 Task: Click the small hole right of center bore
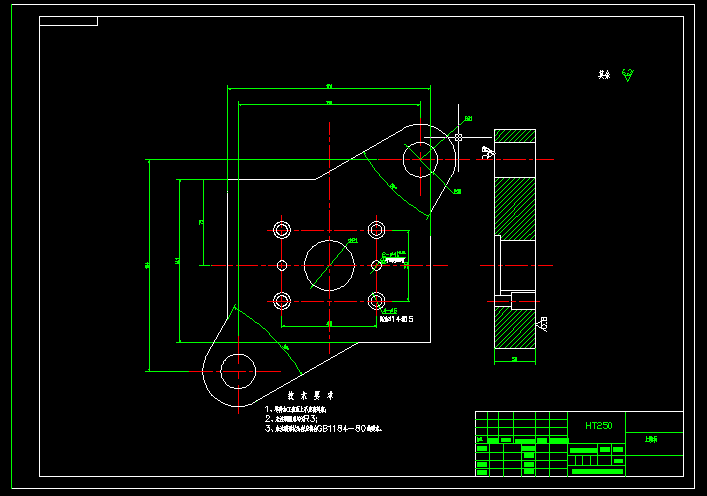click(x=376, y=266)
